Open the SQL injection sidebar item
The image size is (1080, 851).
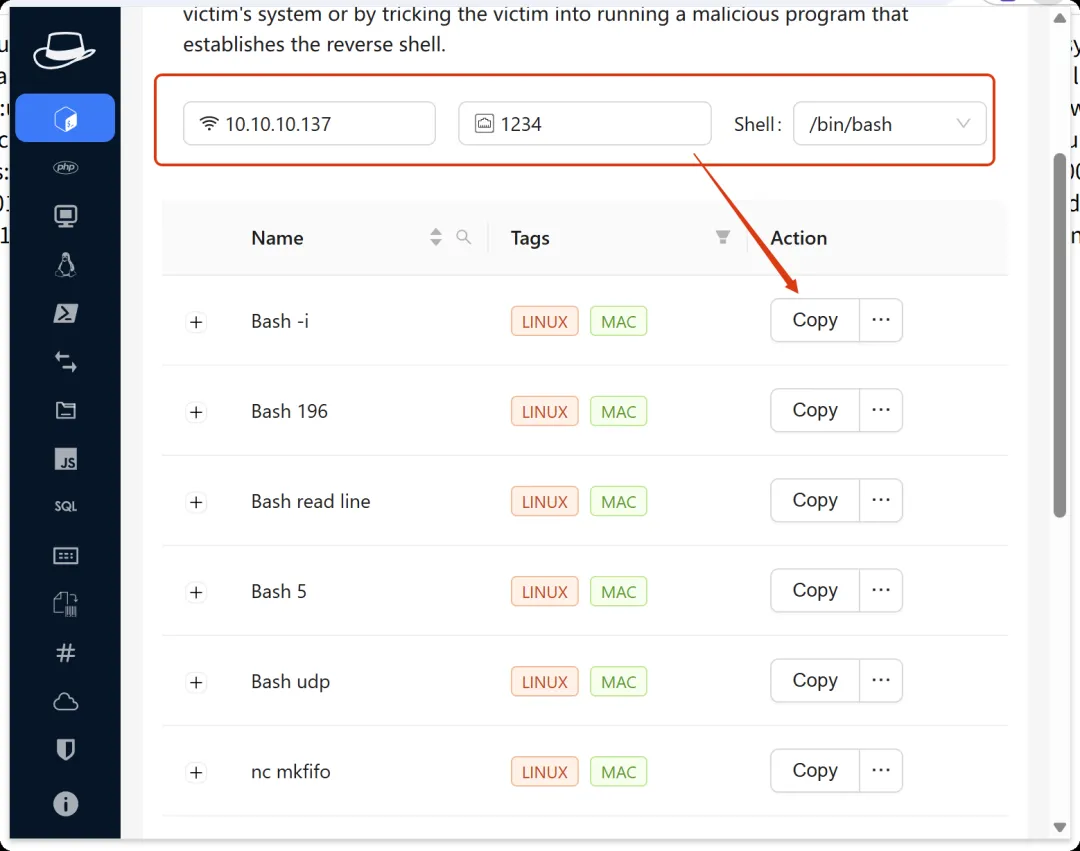pyautogui.click(x=66, y=507)
